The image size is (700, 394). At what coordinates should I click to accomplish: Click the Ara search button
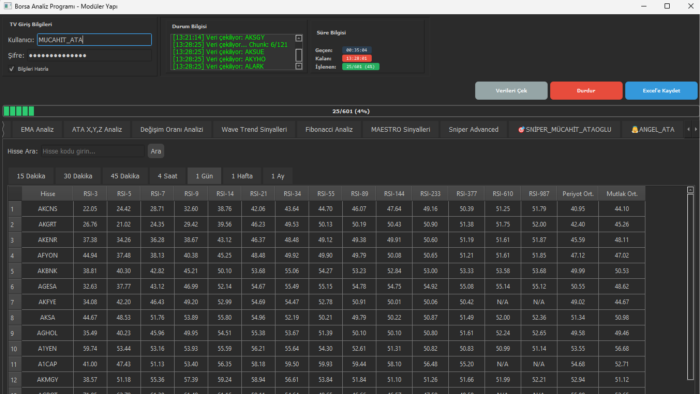156,151
